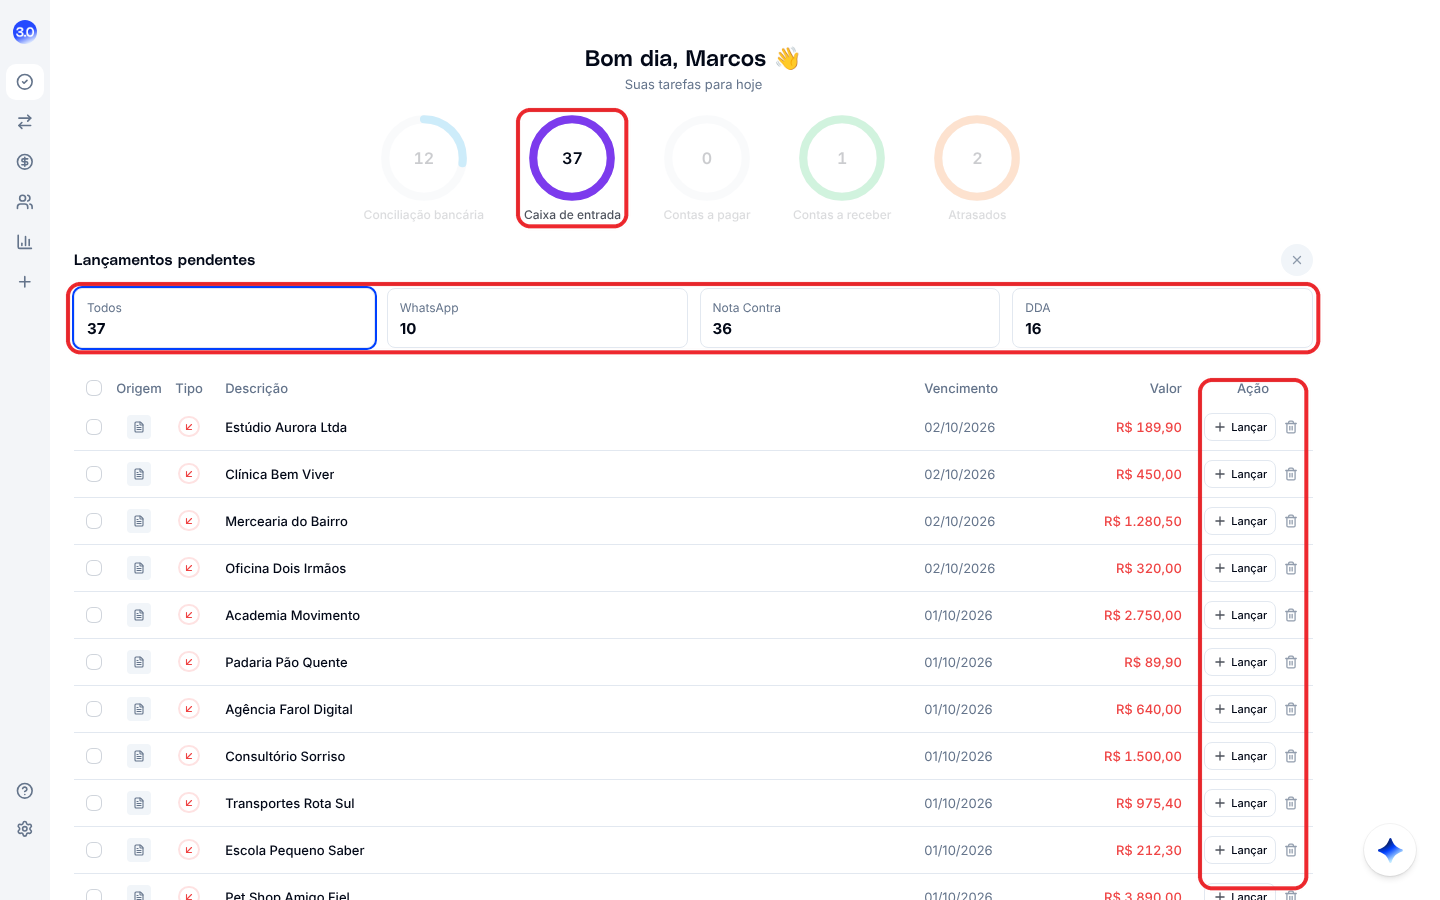This screenshot has height=900, width=1440.
Task: Open the help question mark icon
Action: (x=25, y=791)
